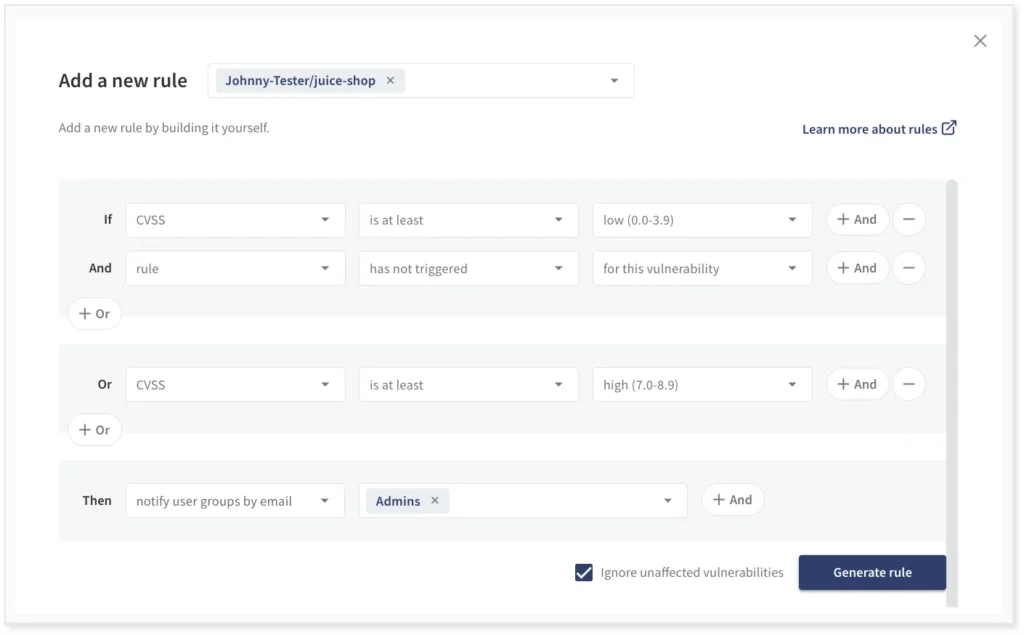Add Or group below first condition block
The image size is (1024, 635).
94,314
